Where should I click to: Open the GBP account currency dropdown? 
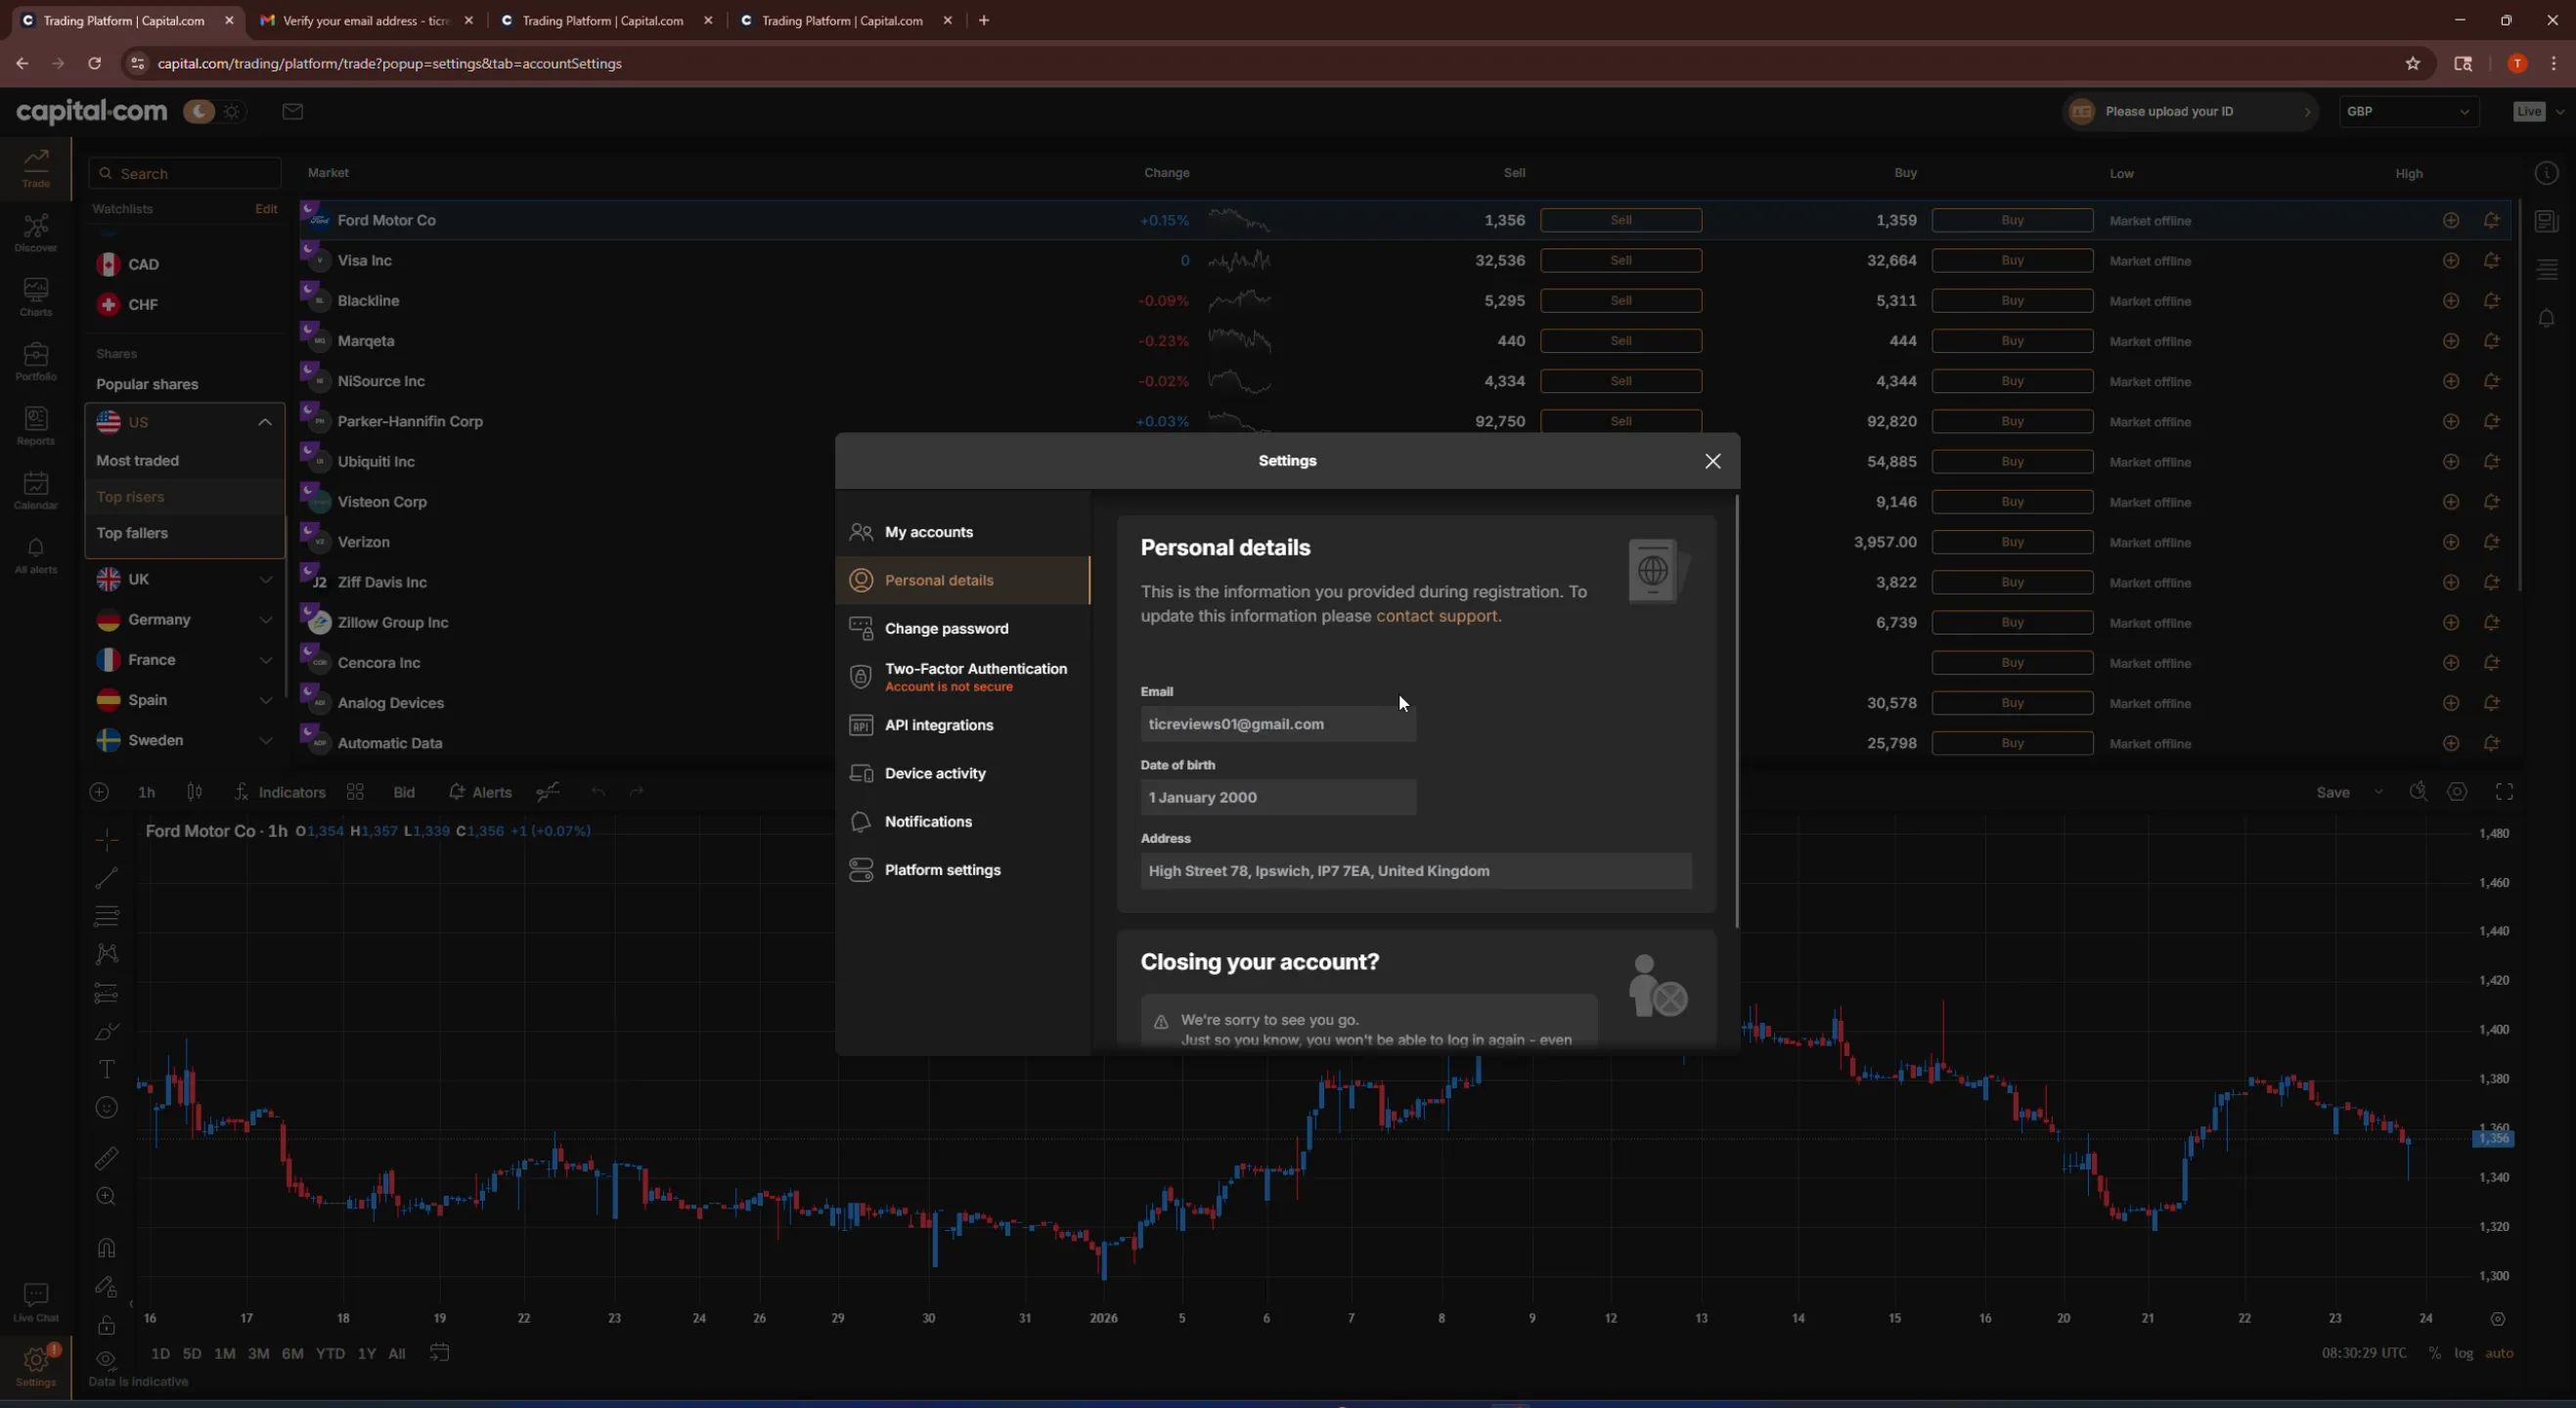2407,111
